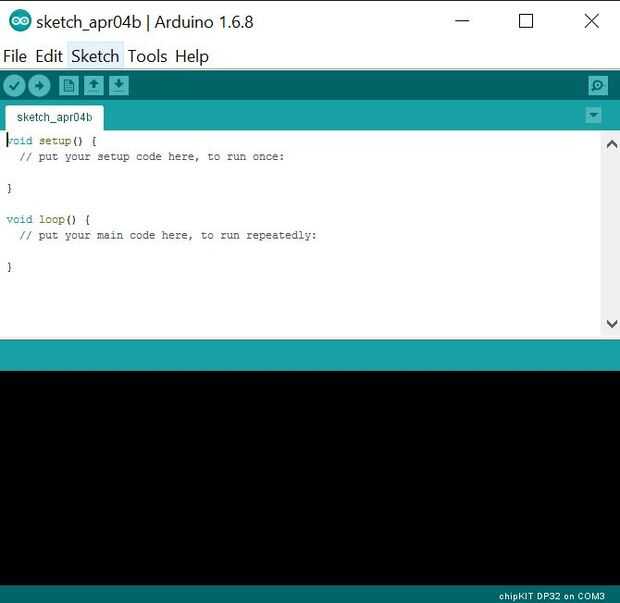
Task: Open the Tools menu
Action: pos(147,56)
